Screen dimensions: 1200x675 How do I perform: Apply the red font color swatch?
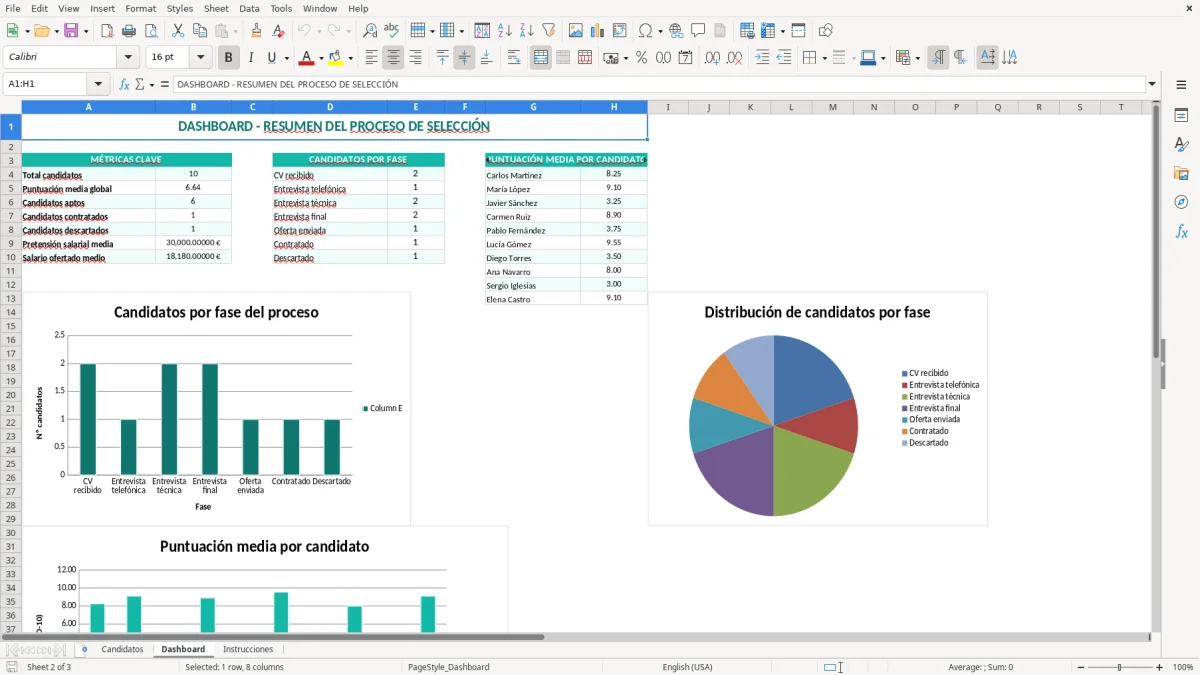[x=307, y=58]
